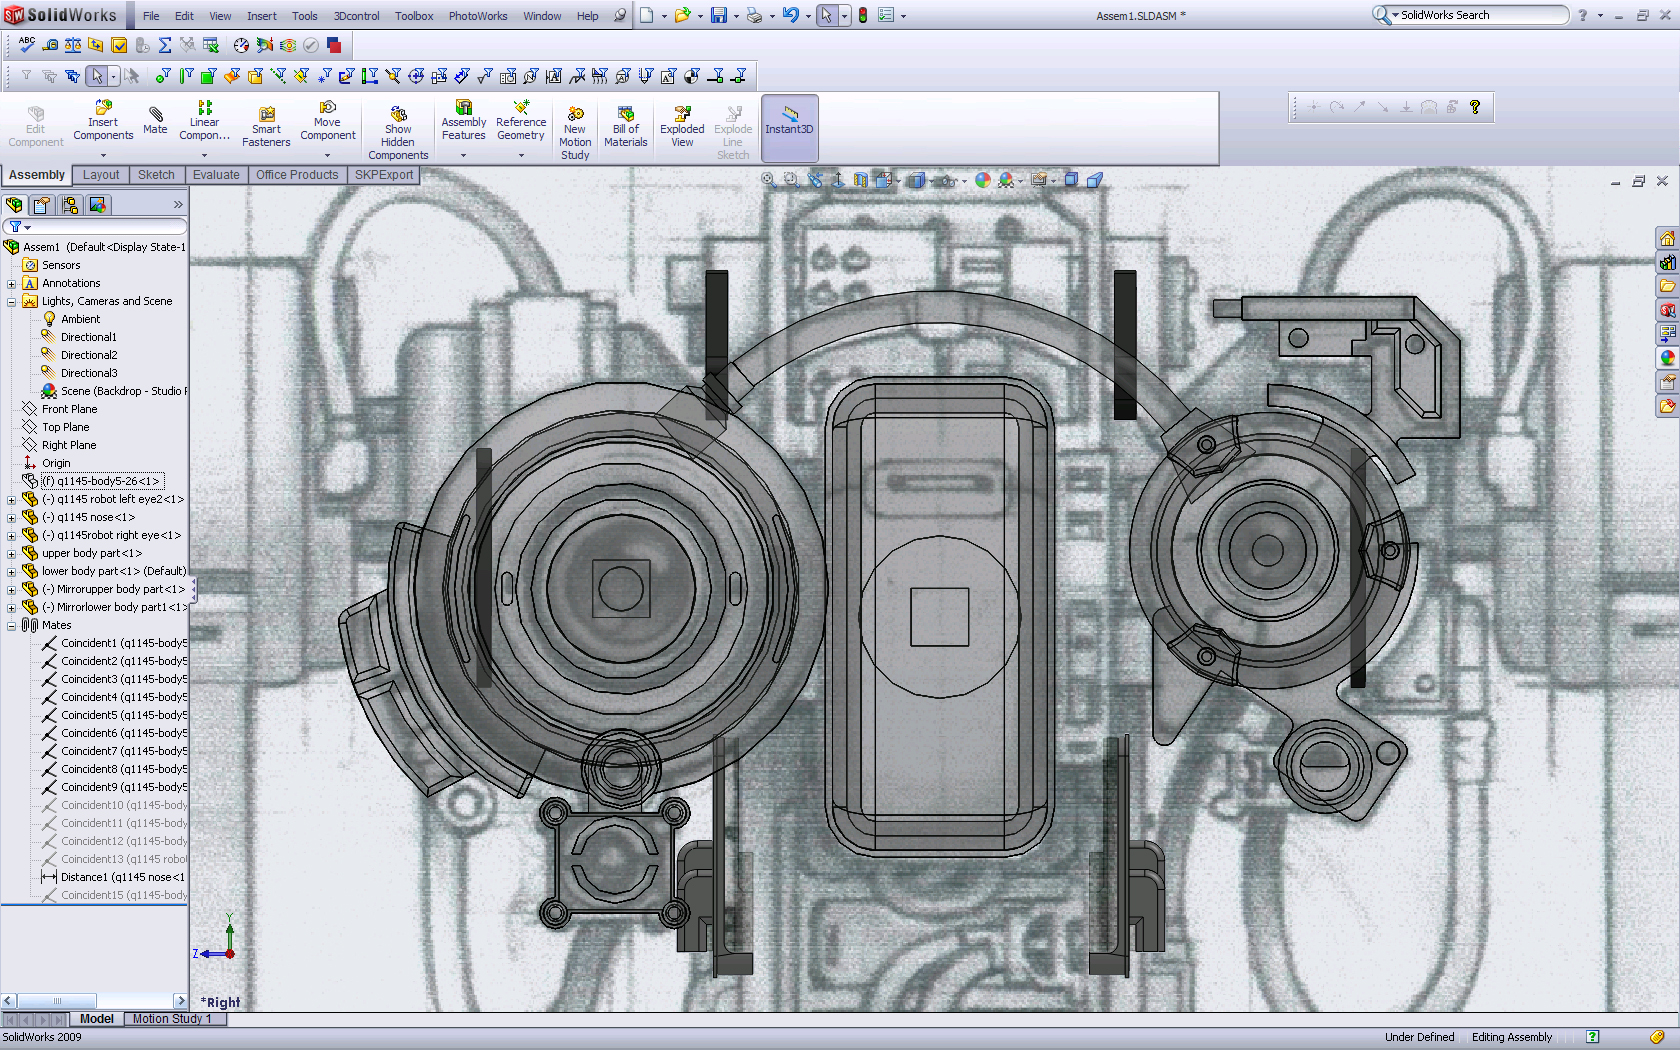Click the stop red square icon
This screenshot has height=1050, width=1680.
coord(334,45)
